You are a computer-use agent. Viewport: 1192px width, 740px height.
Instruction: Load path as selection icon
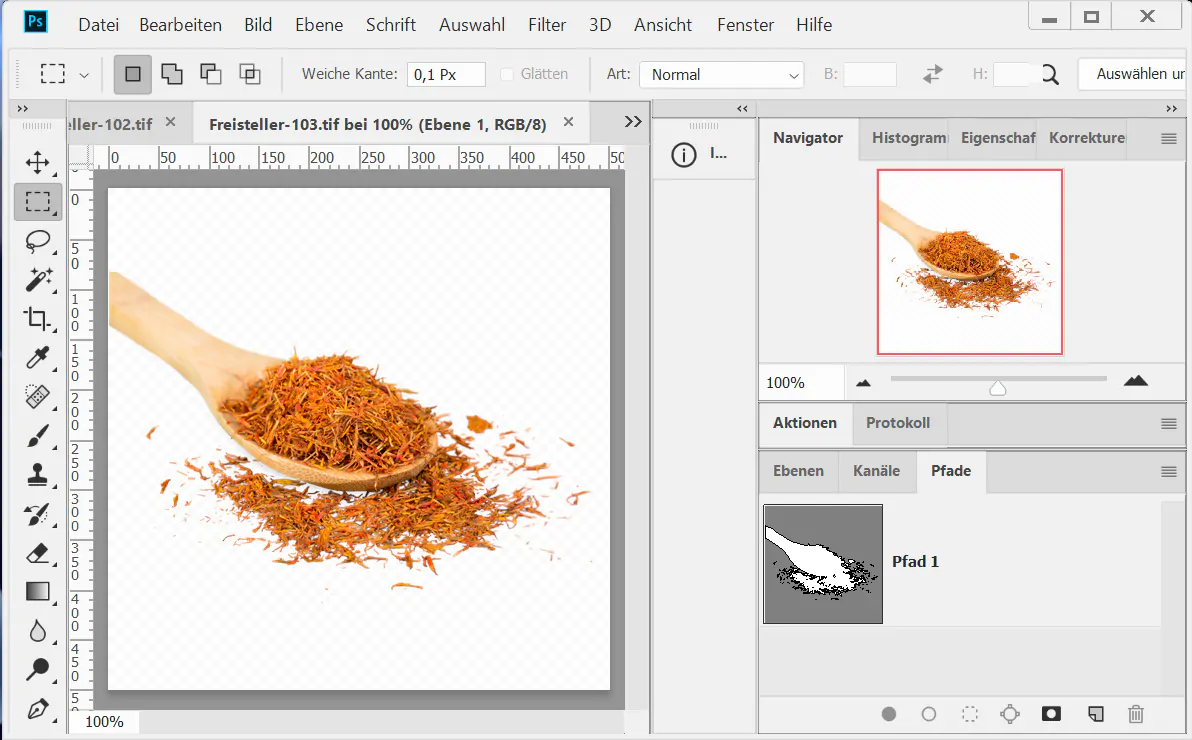coord(969,714)
